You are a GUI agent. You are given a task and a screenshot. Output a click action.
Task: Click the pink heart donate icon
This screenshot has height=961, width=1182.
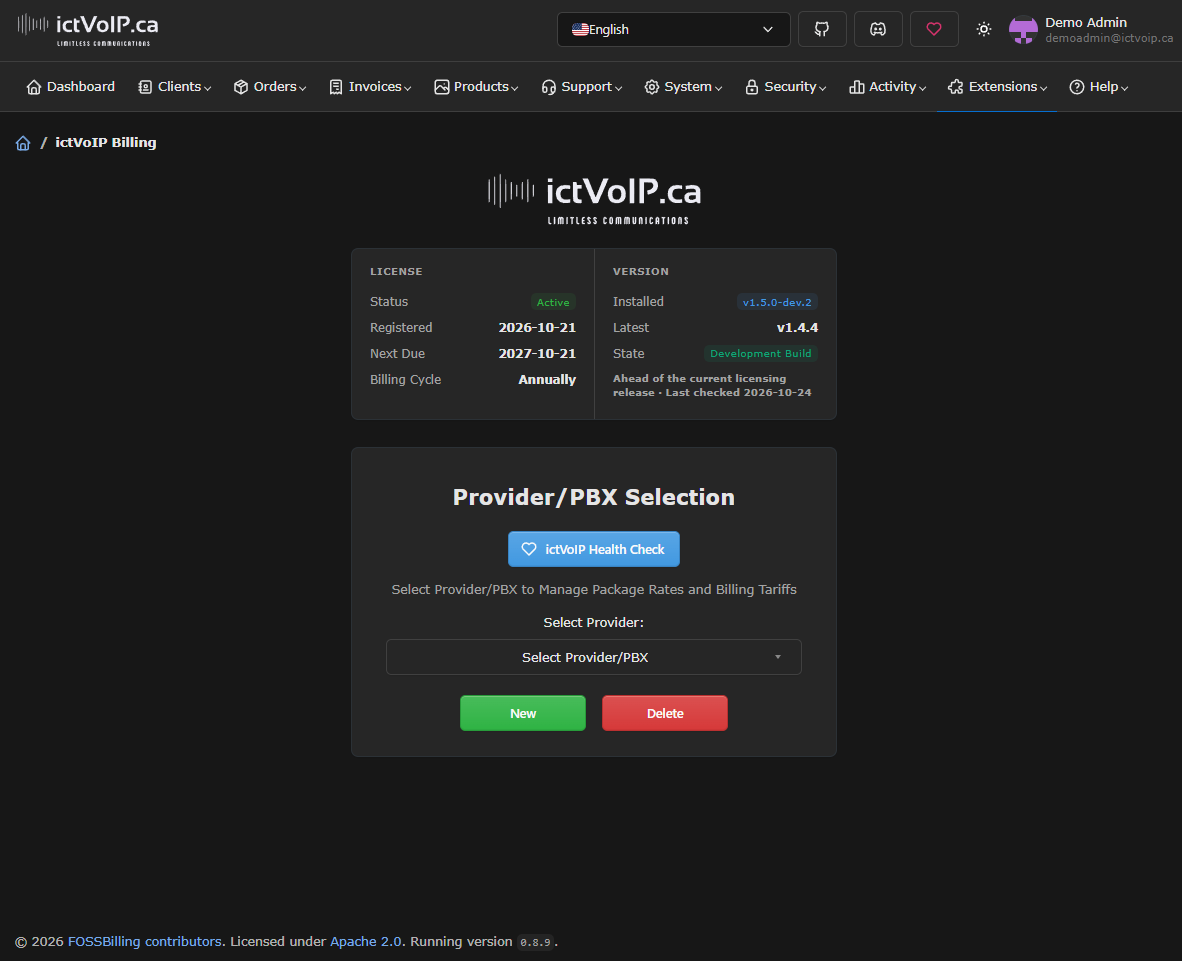click(x=934, y=29)
